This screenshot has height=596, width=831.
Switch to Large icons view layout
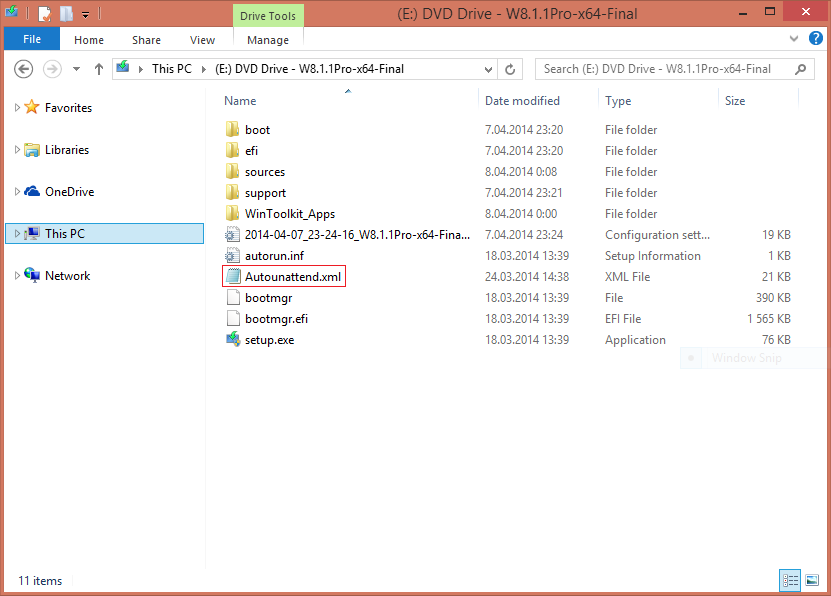click(812, 580)
